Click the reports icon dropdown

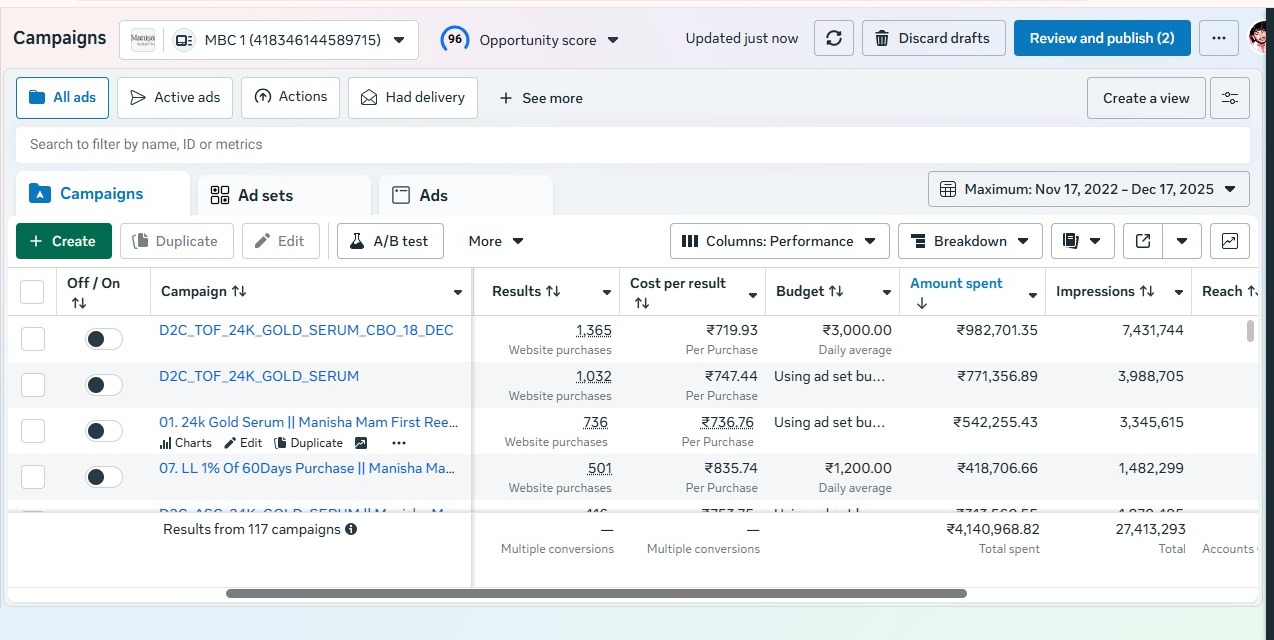click(x=1081, y=241)
